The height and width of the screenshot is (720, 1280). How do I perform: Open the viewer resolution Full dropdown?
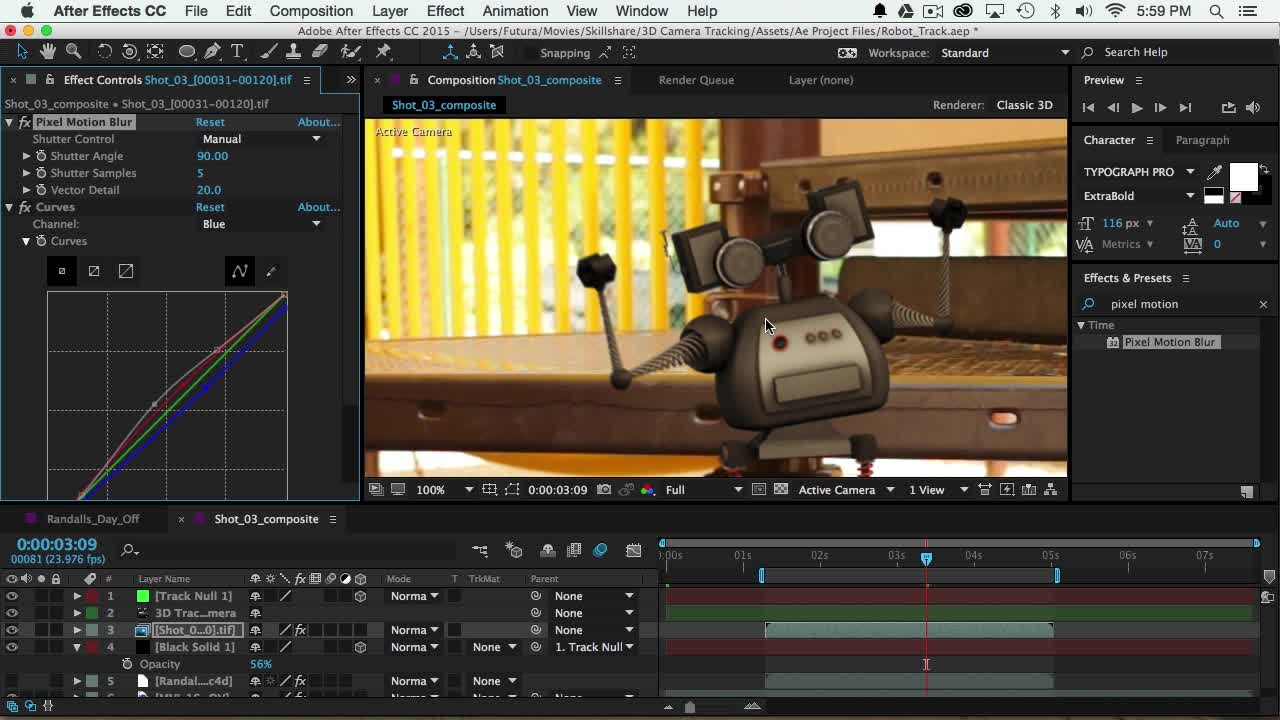tap(704, 490)
